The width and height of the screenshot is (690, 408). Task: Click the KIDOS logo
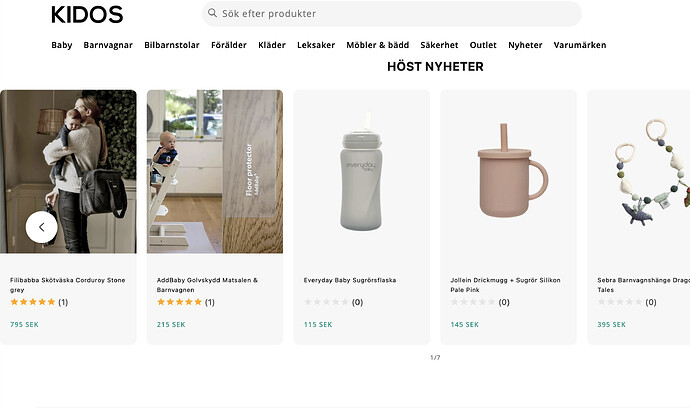pyautogui.click(x=87, y=14)
